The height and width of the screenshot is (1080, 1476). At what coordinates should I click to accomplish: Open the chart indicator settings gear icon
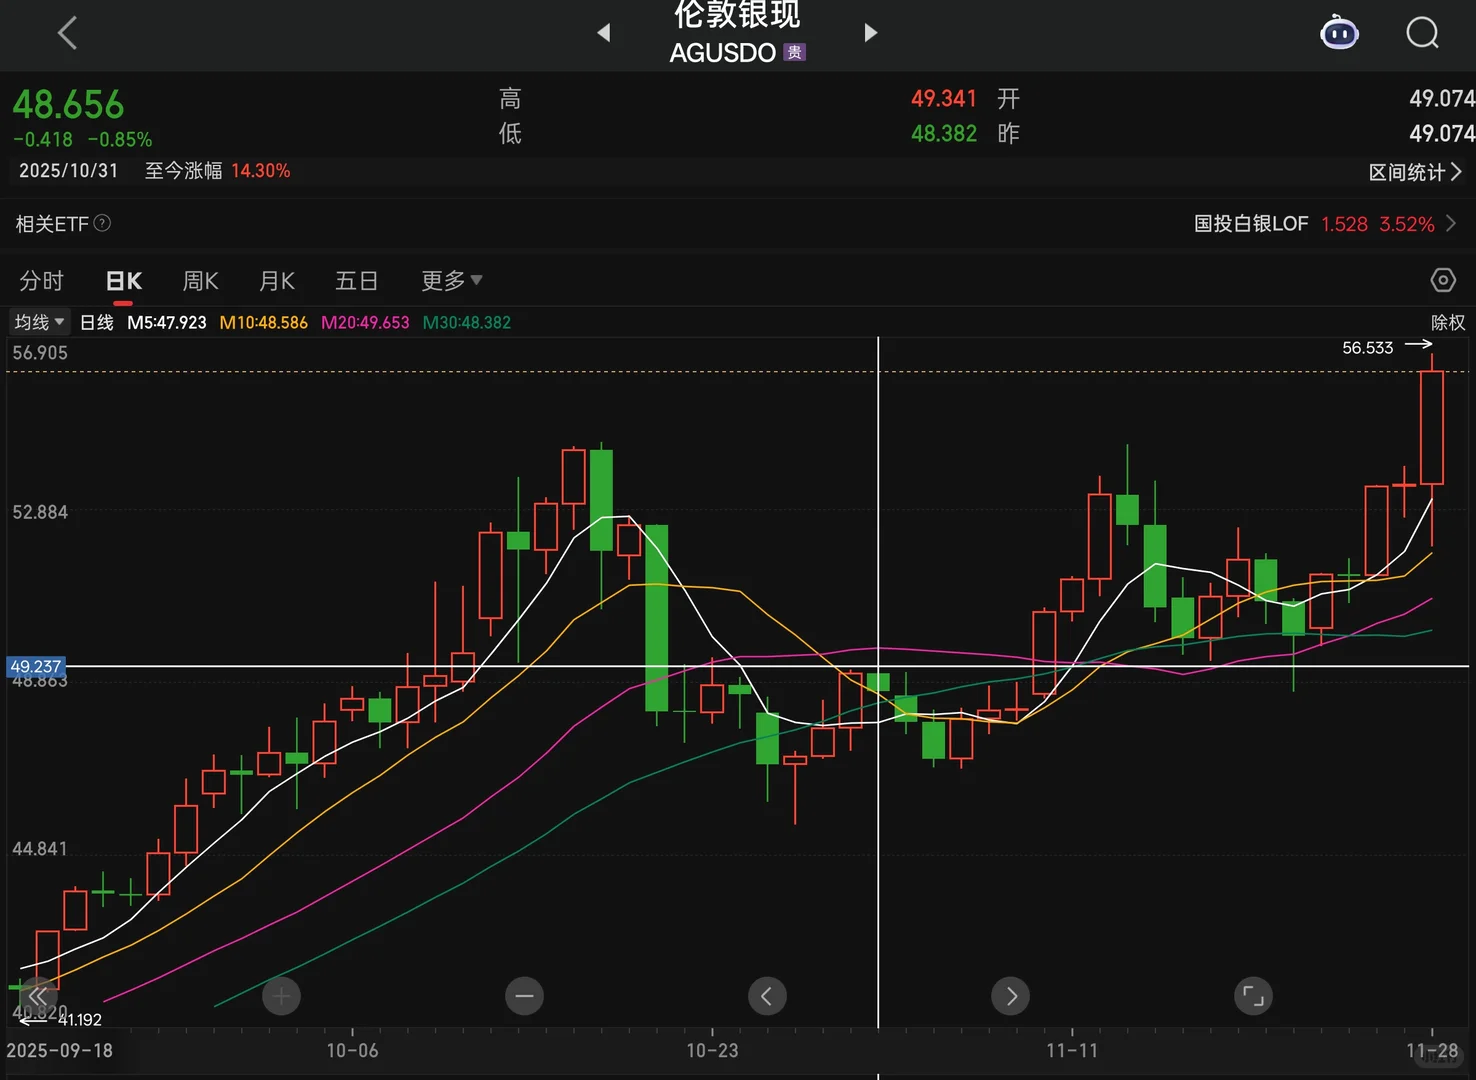[x=1442, y=280]
